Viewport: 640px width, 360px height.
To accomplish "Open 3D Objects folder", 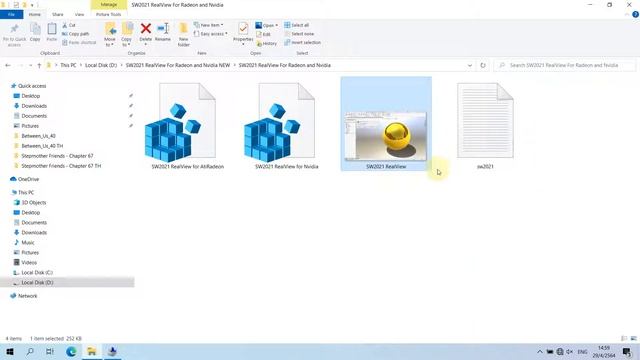I will [x=33, y=202].
